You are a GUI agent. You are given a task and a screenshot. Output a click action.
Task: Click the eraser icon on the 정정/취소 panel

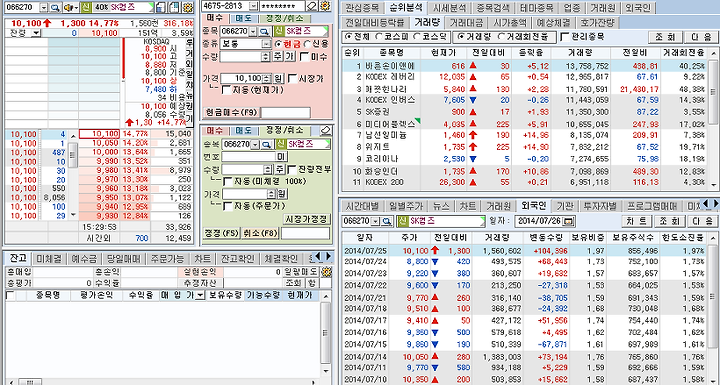(x=325, y=130)
